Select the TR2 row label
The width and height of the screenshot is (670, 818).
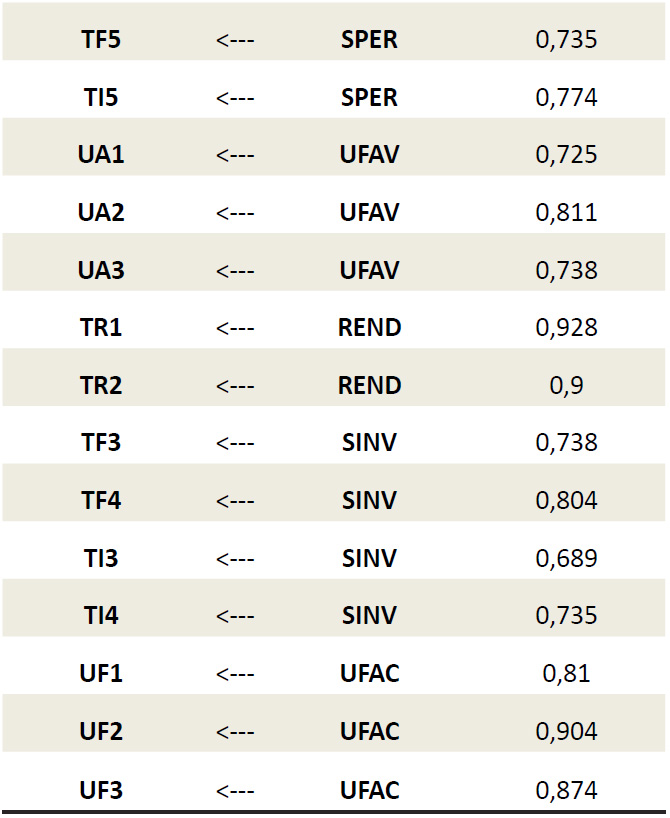click(101, 386)
